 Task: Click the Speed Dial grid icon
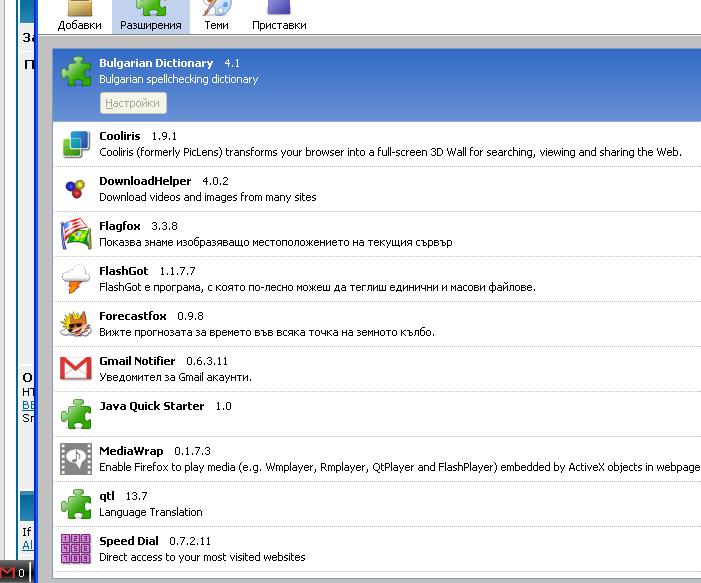76,549
